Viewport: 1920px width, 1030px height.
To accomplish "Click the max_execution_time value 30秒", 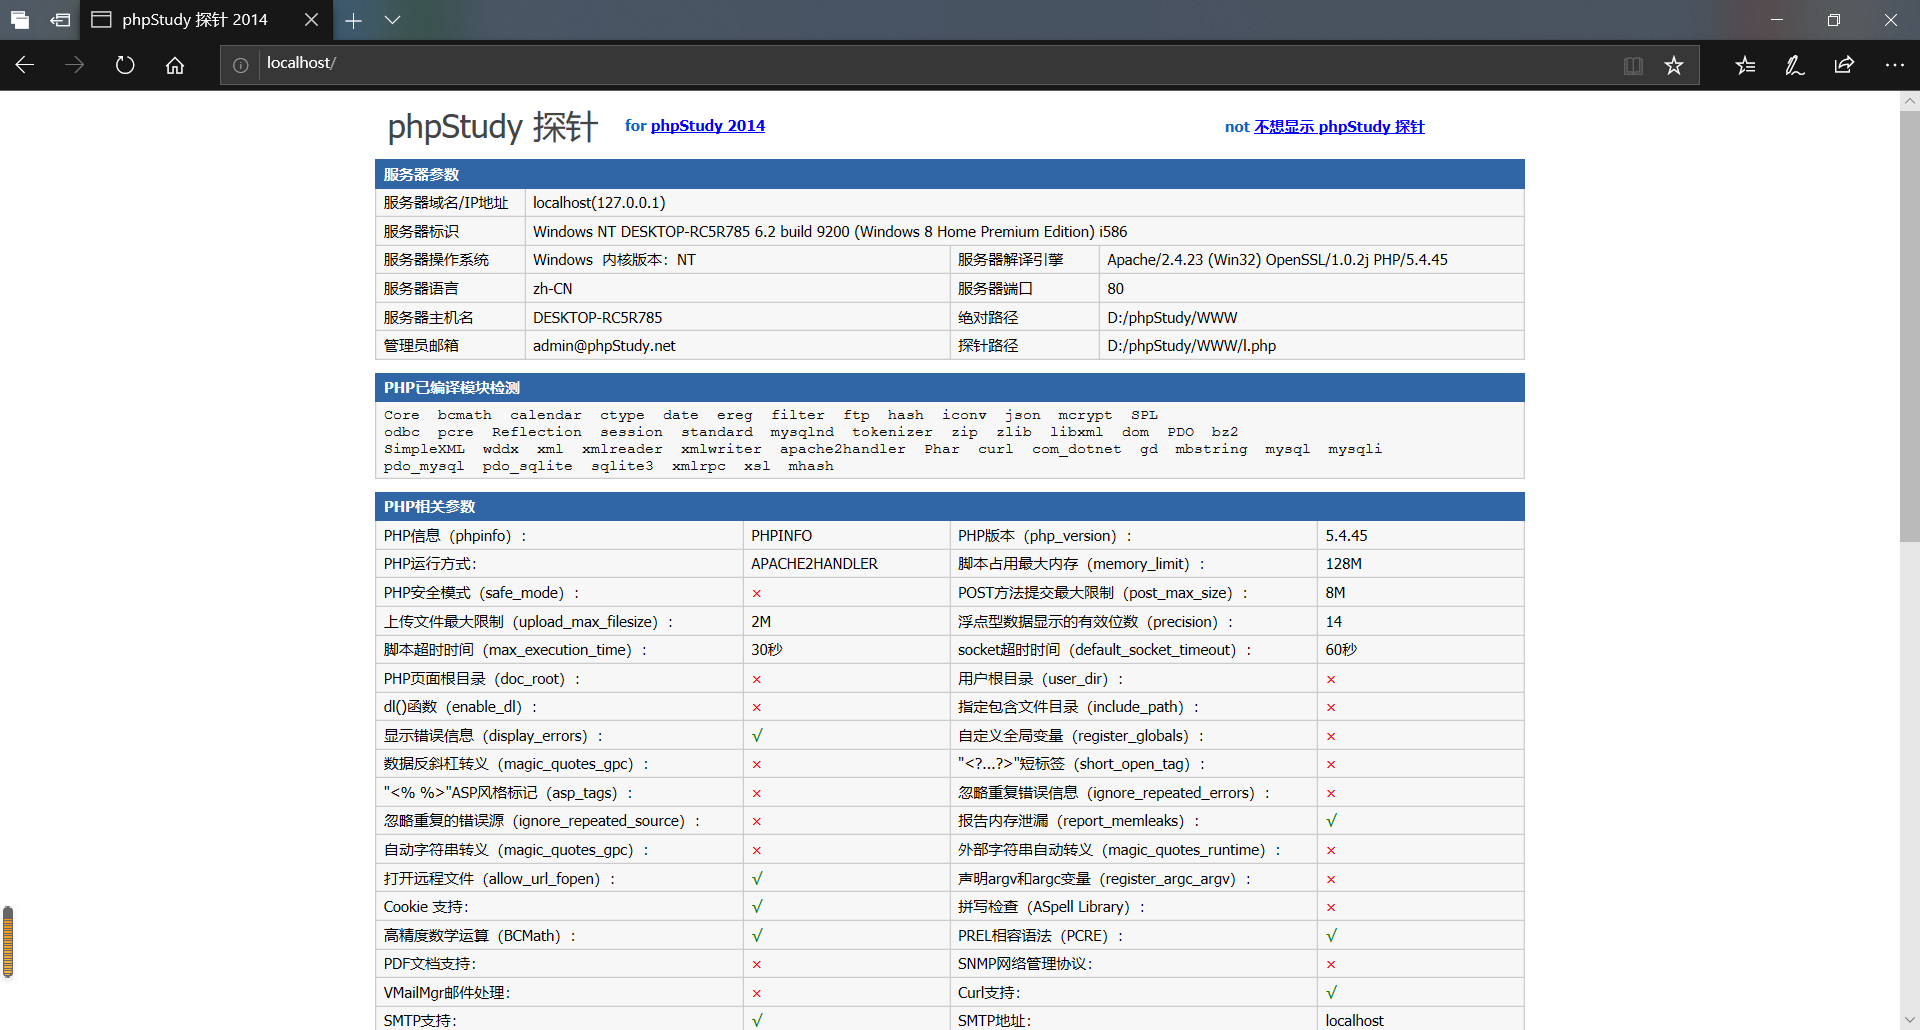I will click(x=767, y=650).
